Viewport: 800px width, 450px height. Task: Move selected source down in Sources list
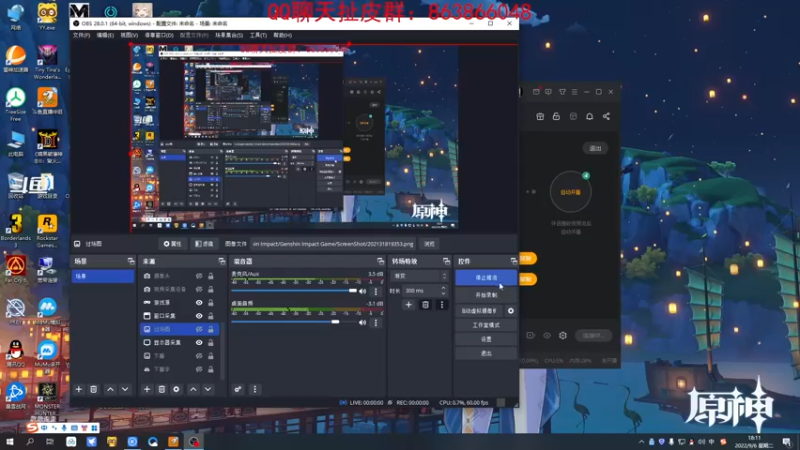click(x=208, y=389)
